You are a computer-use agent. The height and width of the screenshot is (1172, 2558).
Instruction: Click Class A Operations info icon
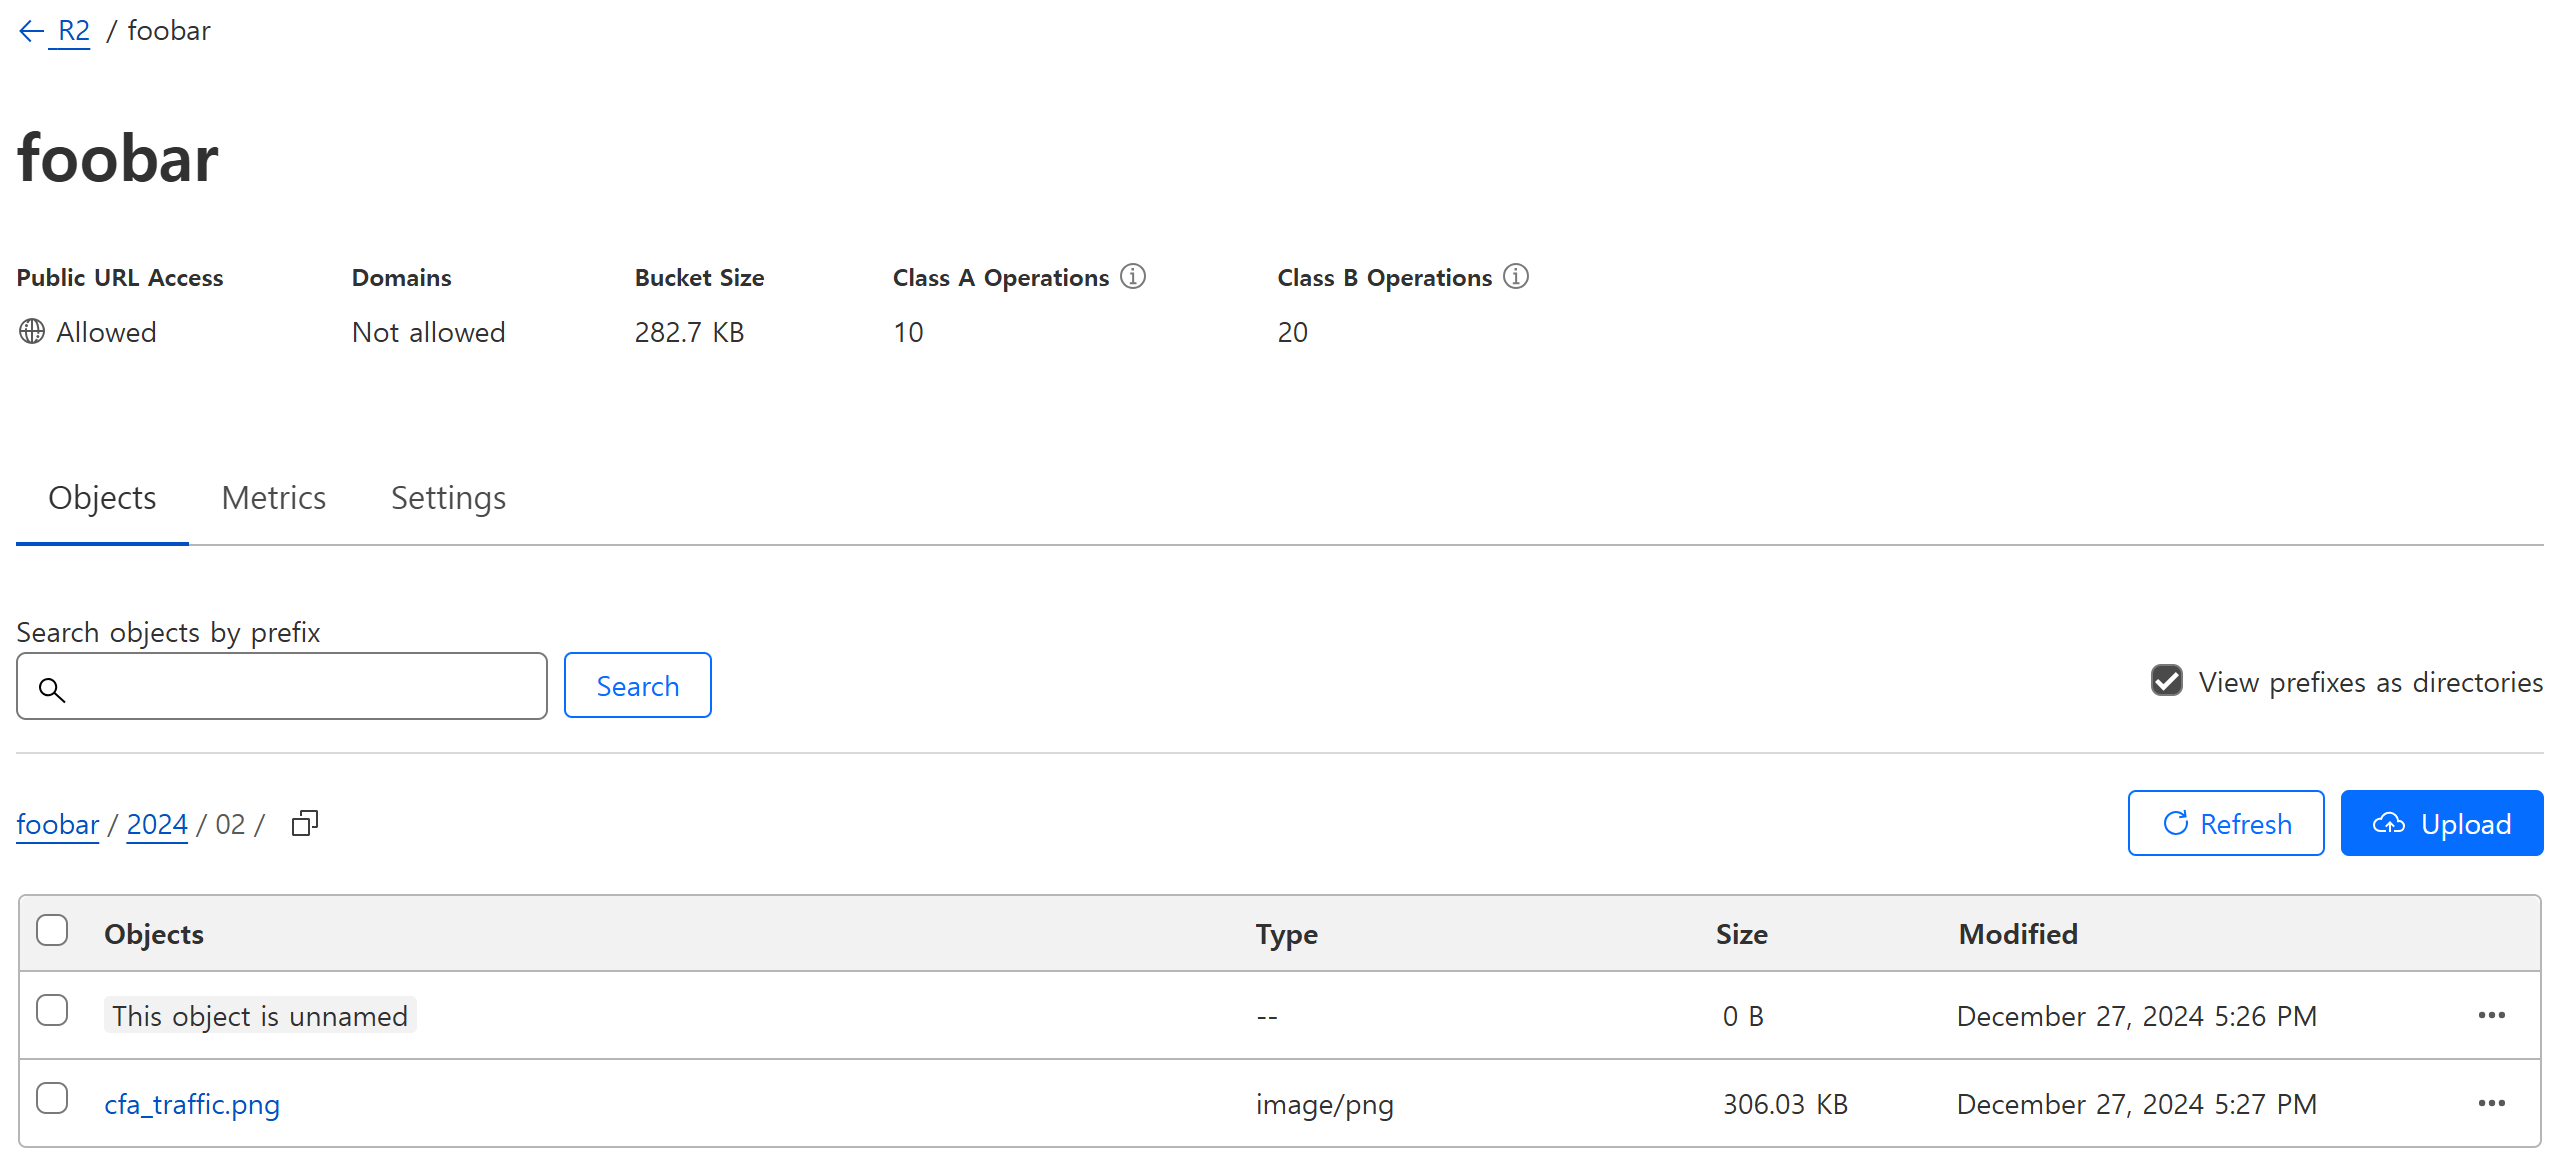click(x=1132, y=276)
